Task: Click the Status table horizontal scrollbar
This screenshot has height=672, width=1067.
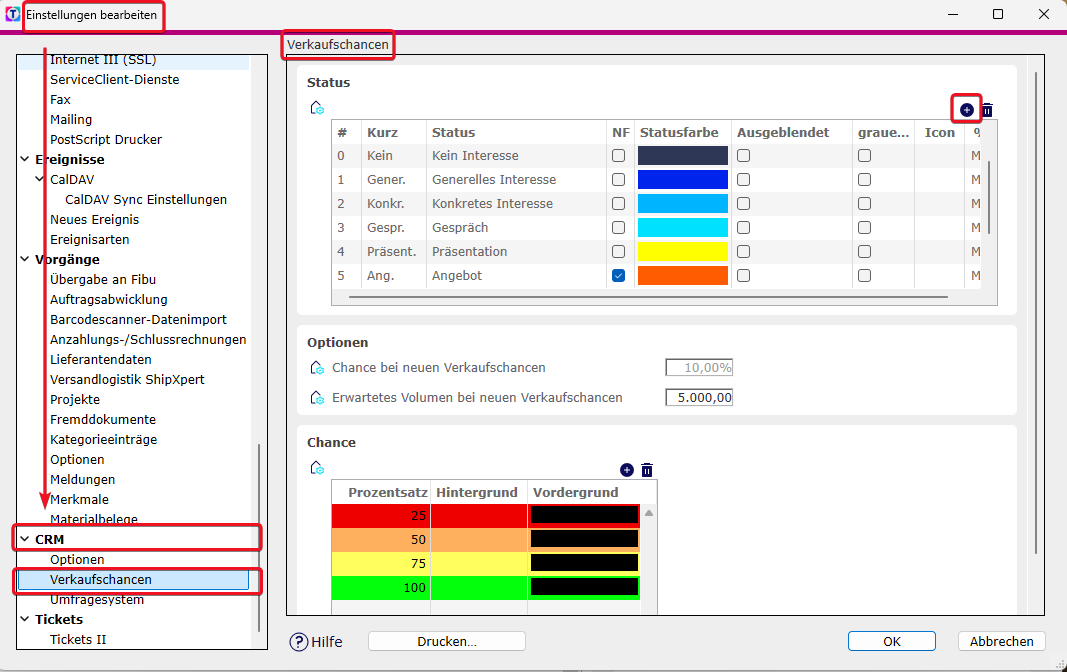Action: 648,297
